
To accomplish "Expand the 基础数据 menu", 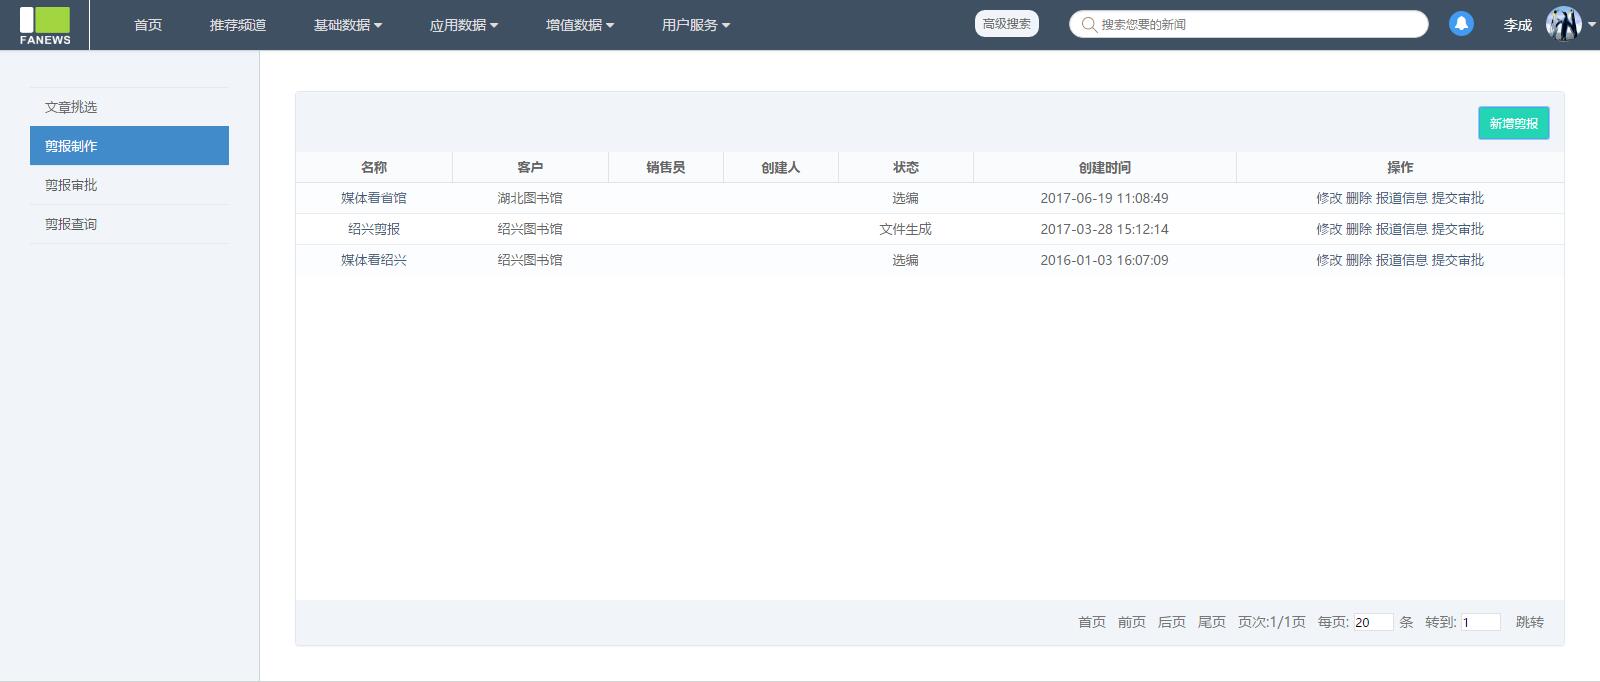I will point(348,25).
